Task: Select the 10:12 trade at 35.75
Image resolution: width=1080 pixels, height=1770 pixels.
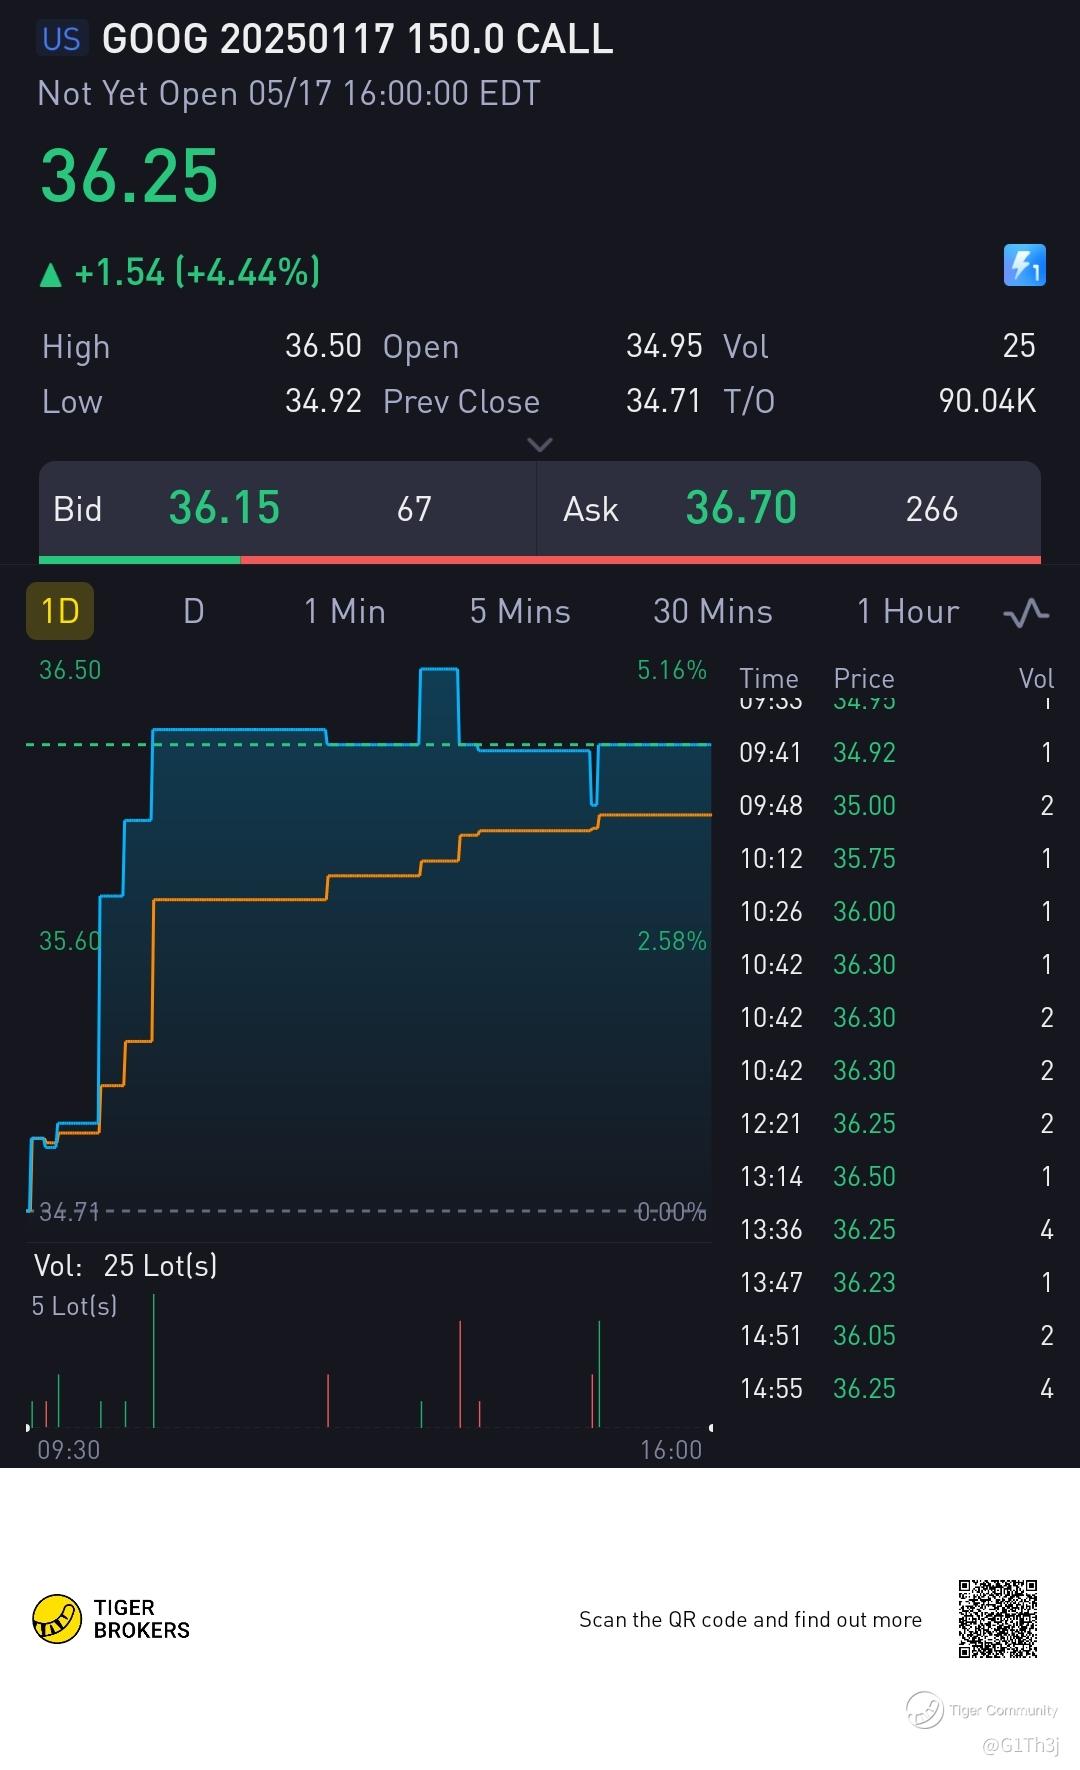Action: click(897, 858)
